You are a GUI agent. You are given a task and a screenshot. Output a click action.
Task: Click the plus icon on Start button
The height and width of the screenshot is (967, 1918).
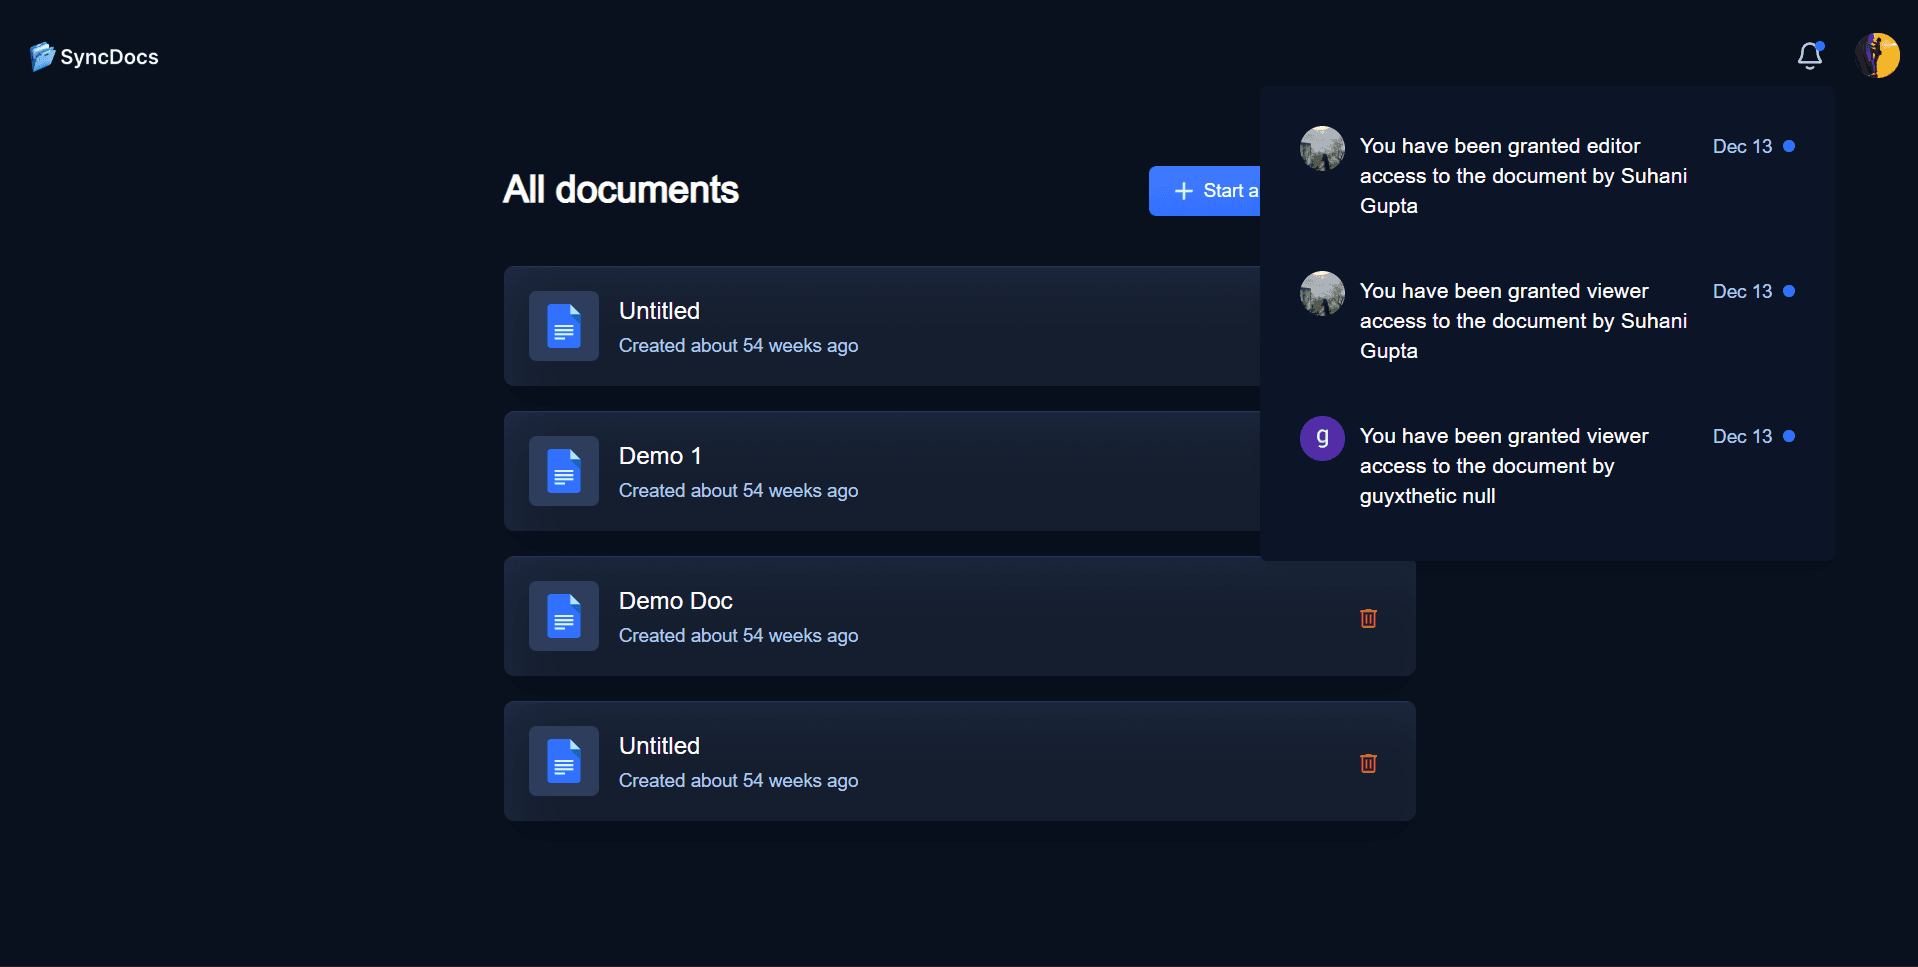click(1184, 191)
